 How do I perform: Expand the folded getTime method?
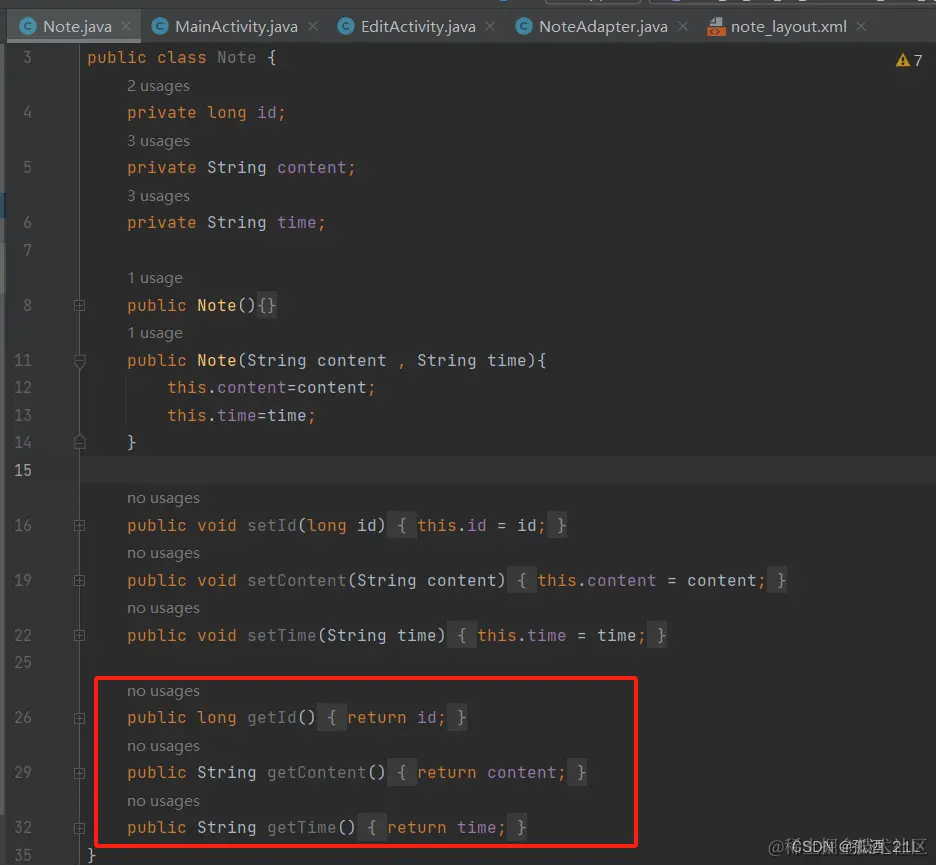pos(79,828)
